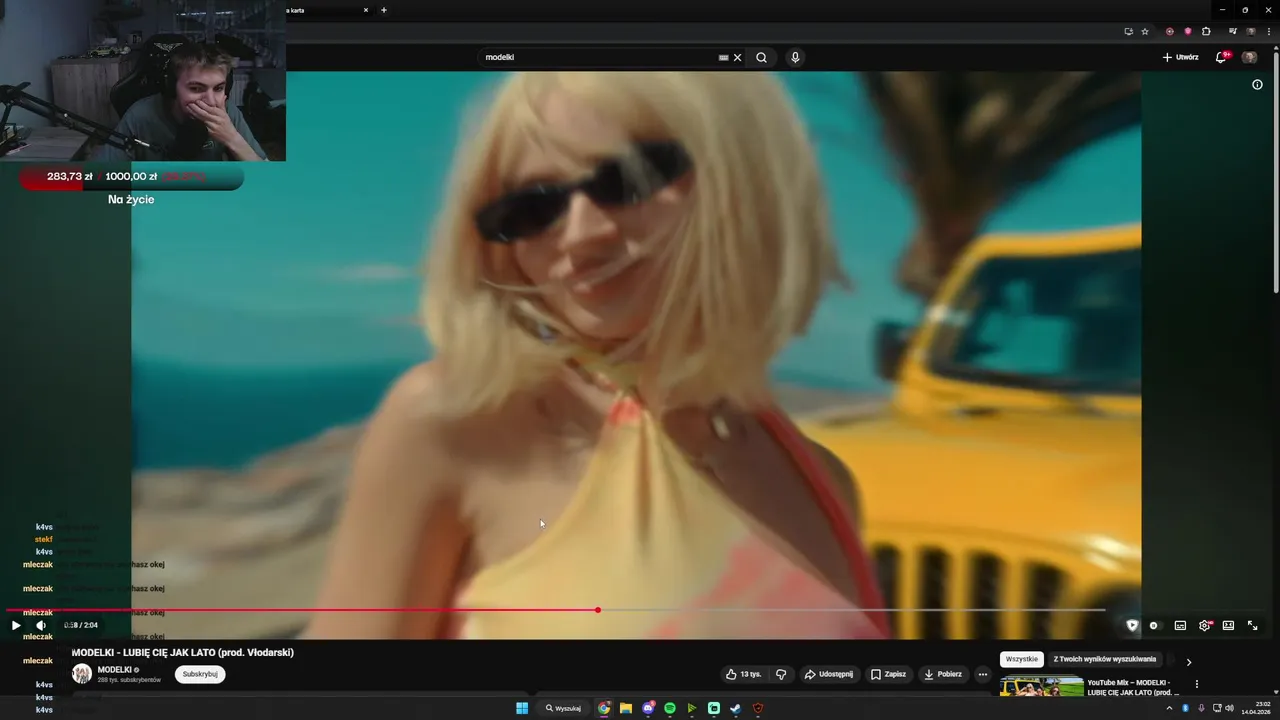Click the Bluetooth tray icon
This screenshot has height=720, width=1280.
[x=1185, y=708]
